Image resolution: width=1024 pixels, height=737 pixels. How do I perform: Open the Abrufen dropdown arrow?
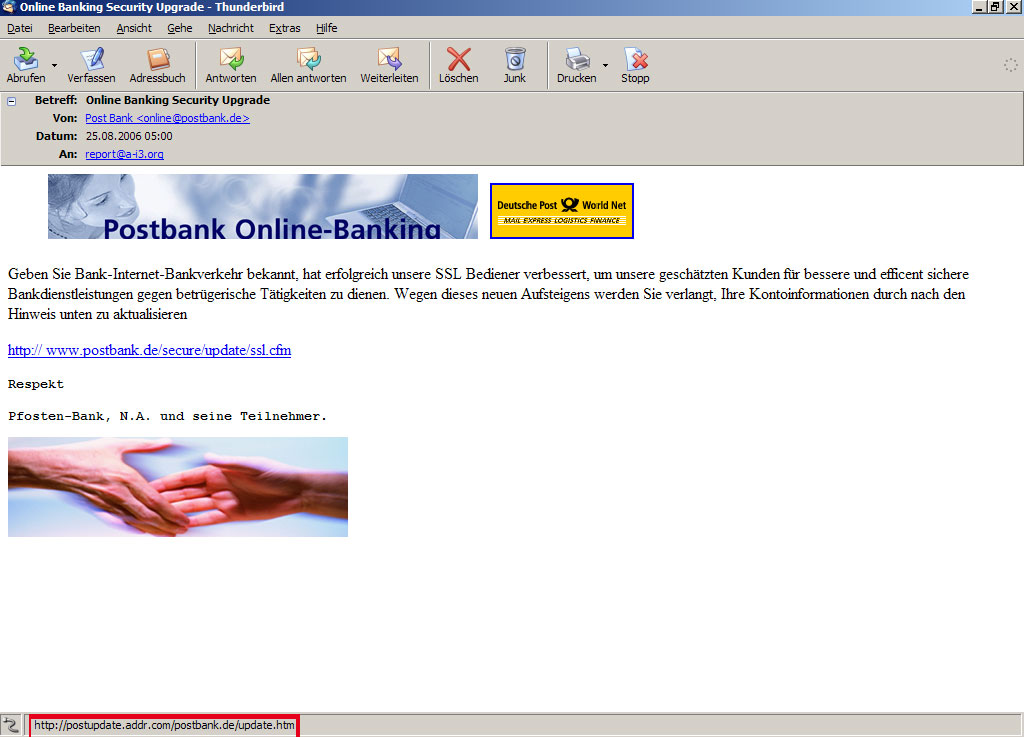[x=54, y=65]
